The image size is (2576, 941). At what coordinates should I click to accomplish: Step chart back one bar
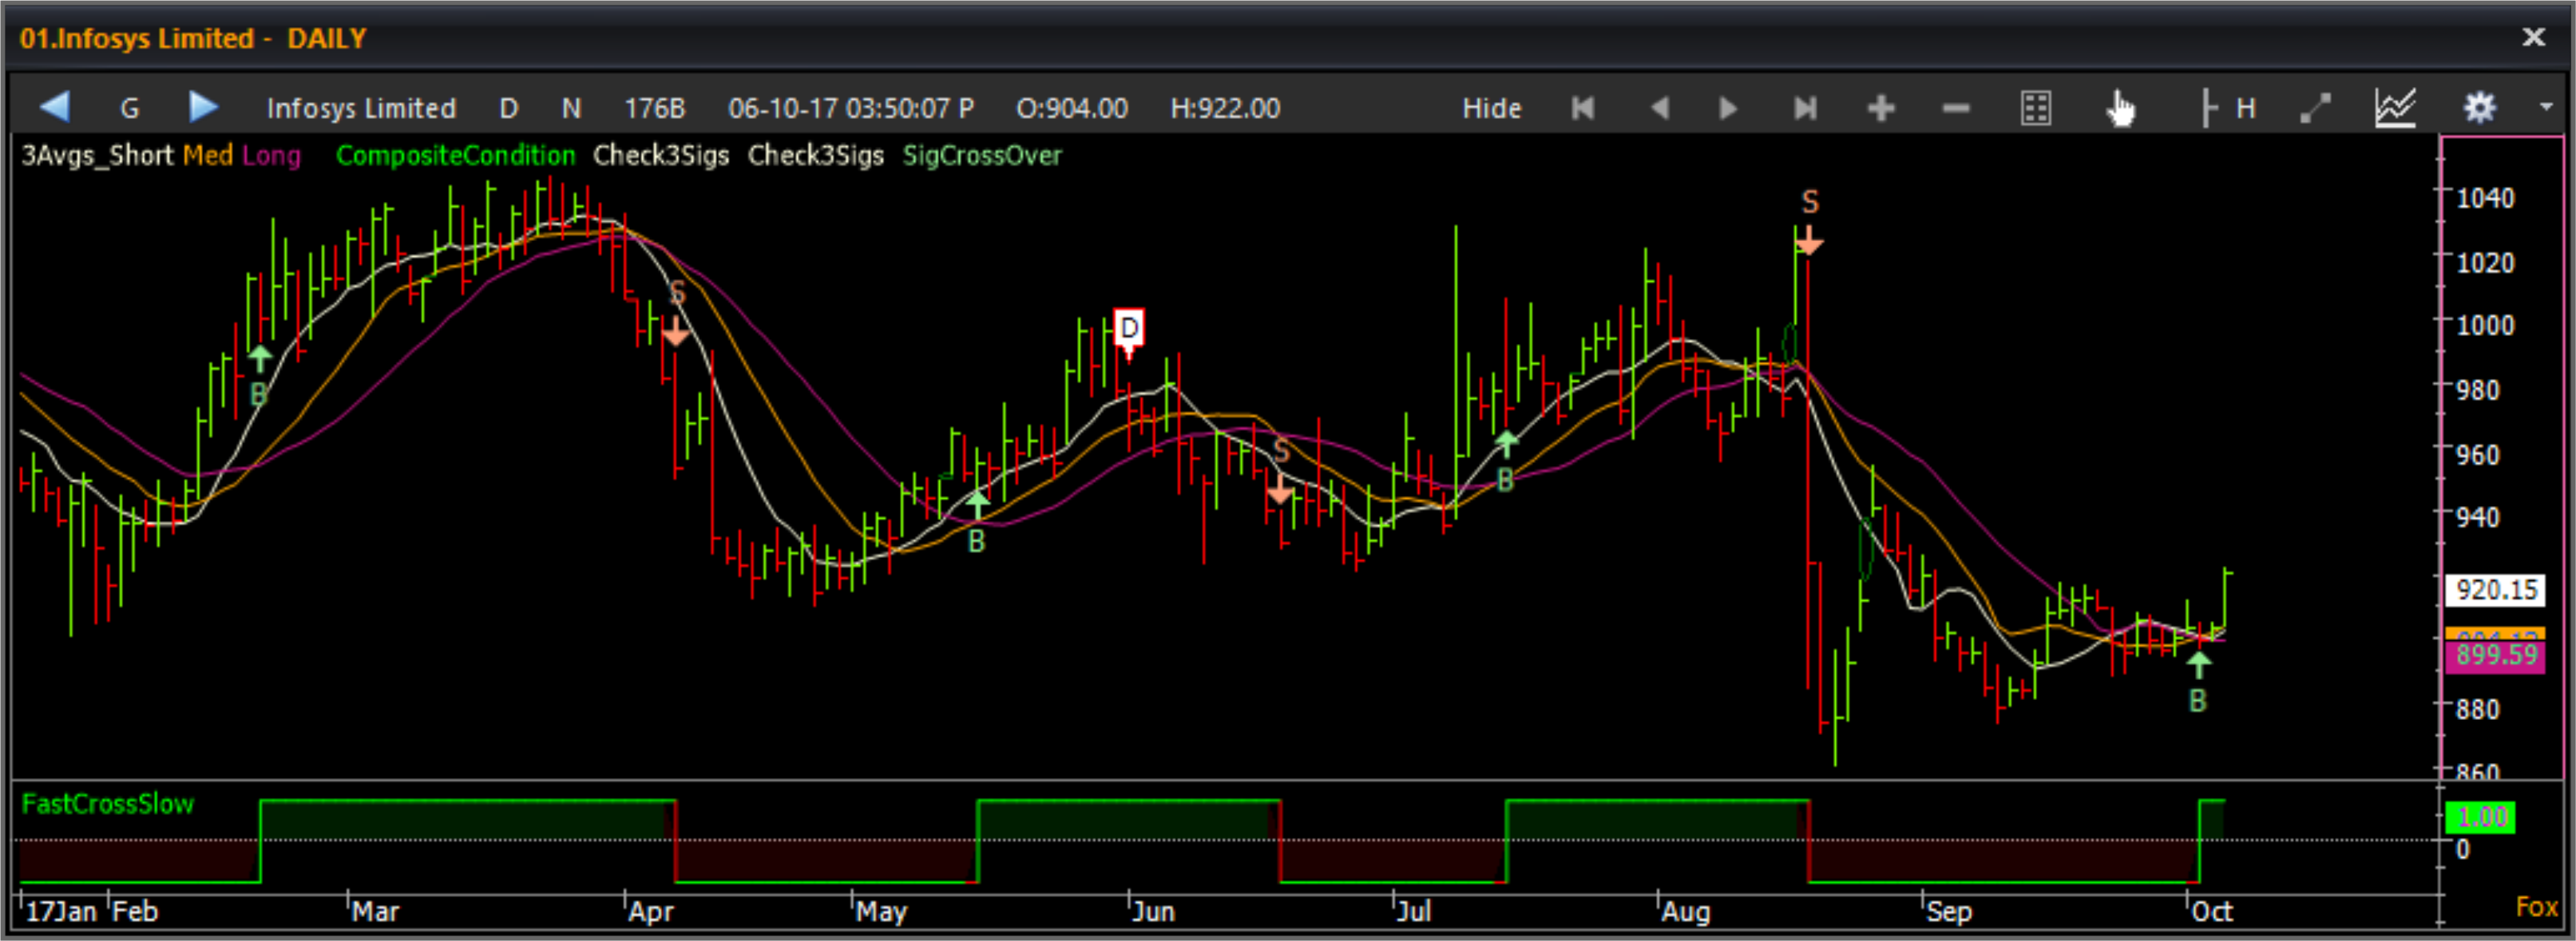pos(1659,108)
